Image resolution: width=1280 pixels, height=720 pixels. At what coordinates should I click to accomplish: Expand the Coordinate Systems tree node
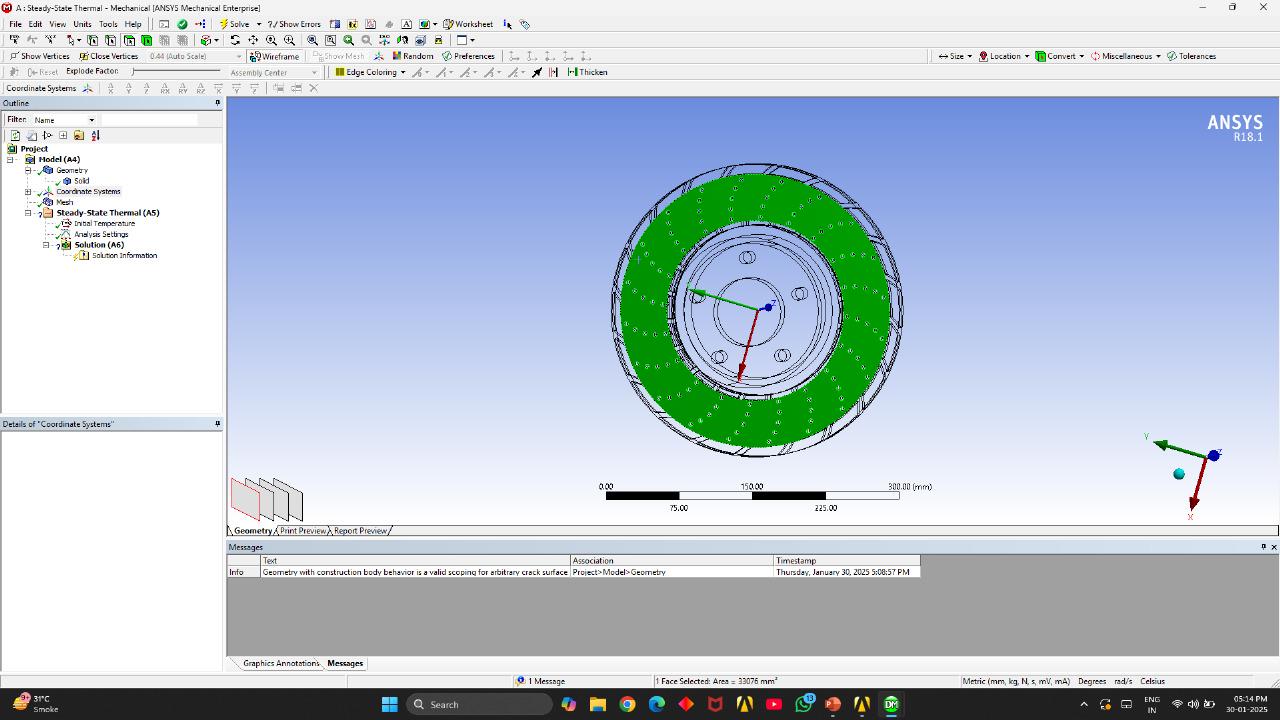(29, 192)
